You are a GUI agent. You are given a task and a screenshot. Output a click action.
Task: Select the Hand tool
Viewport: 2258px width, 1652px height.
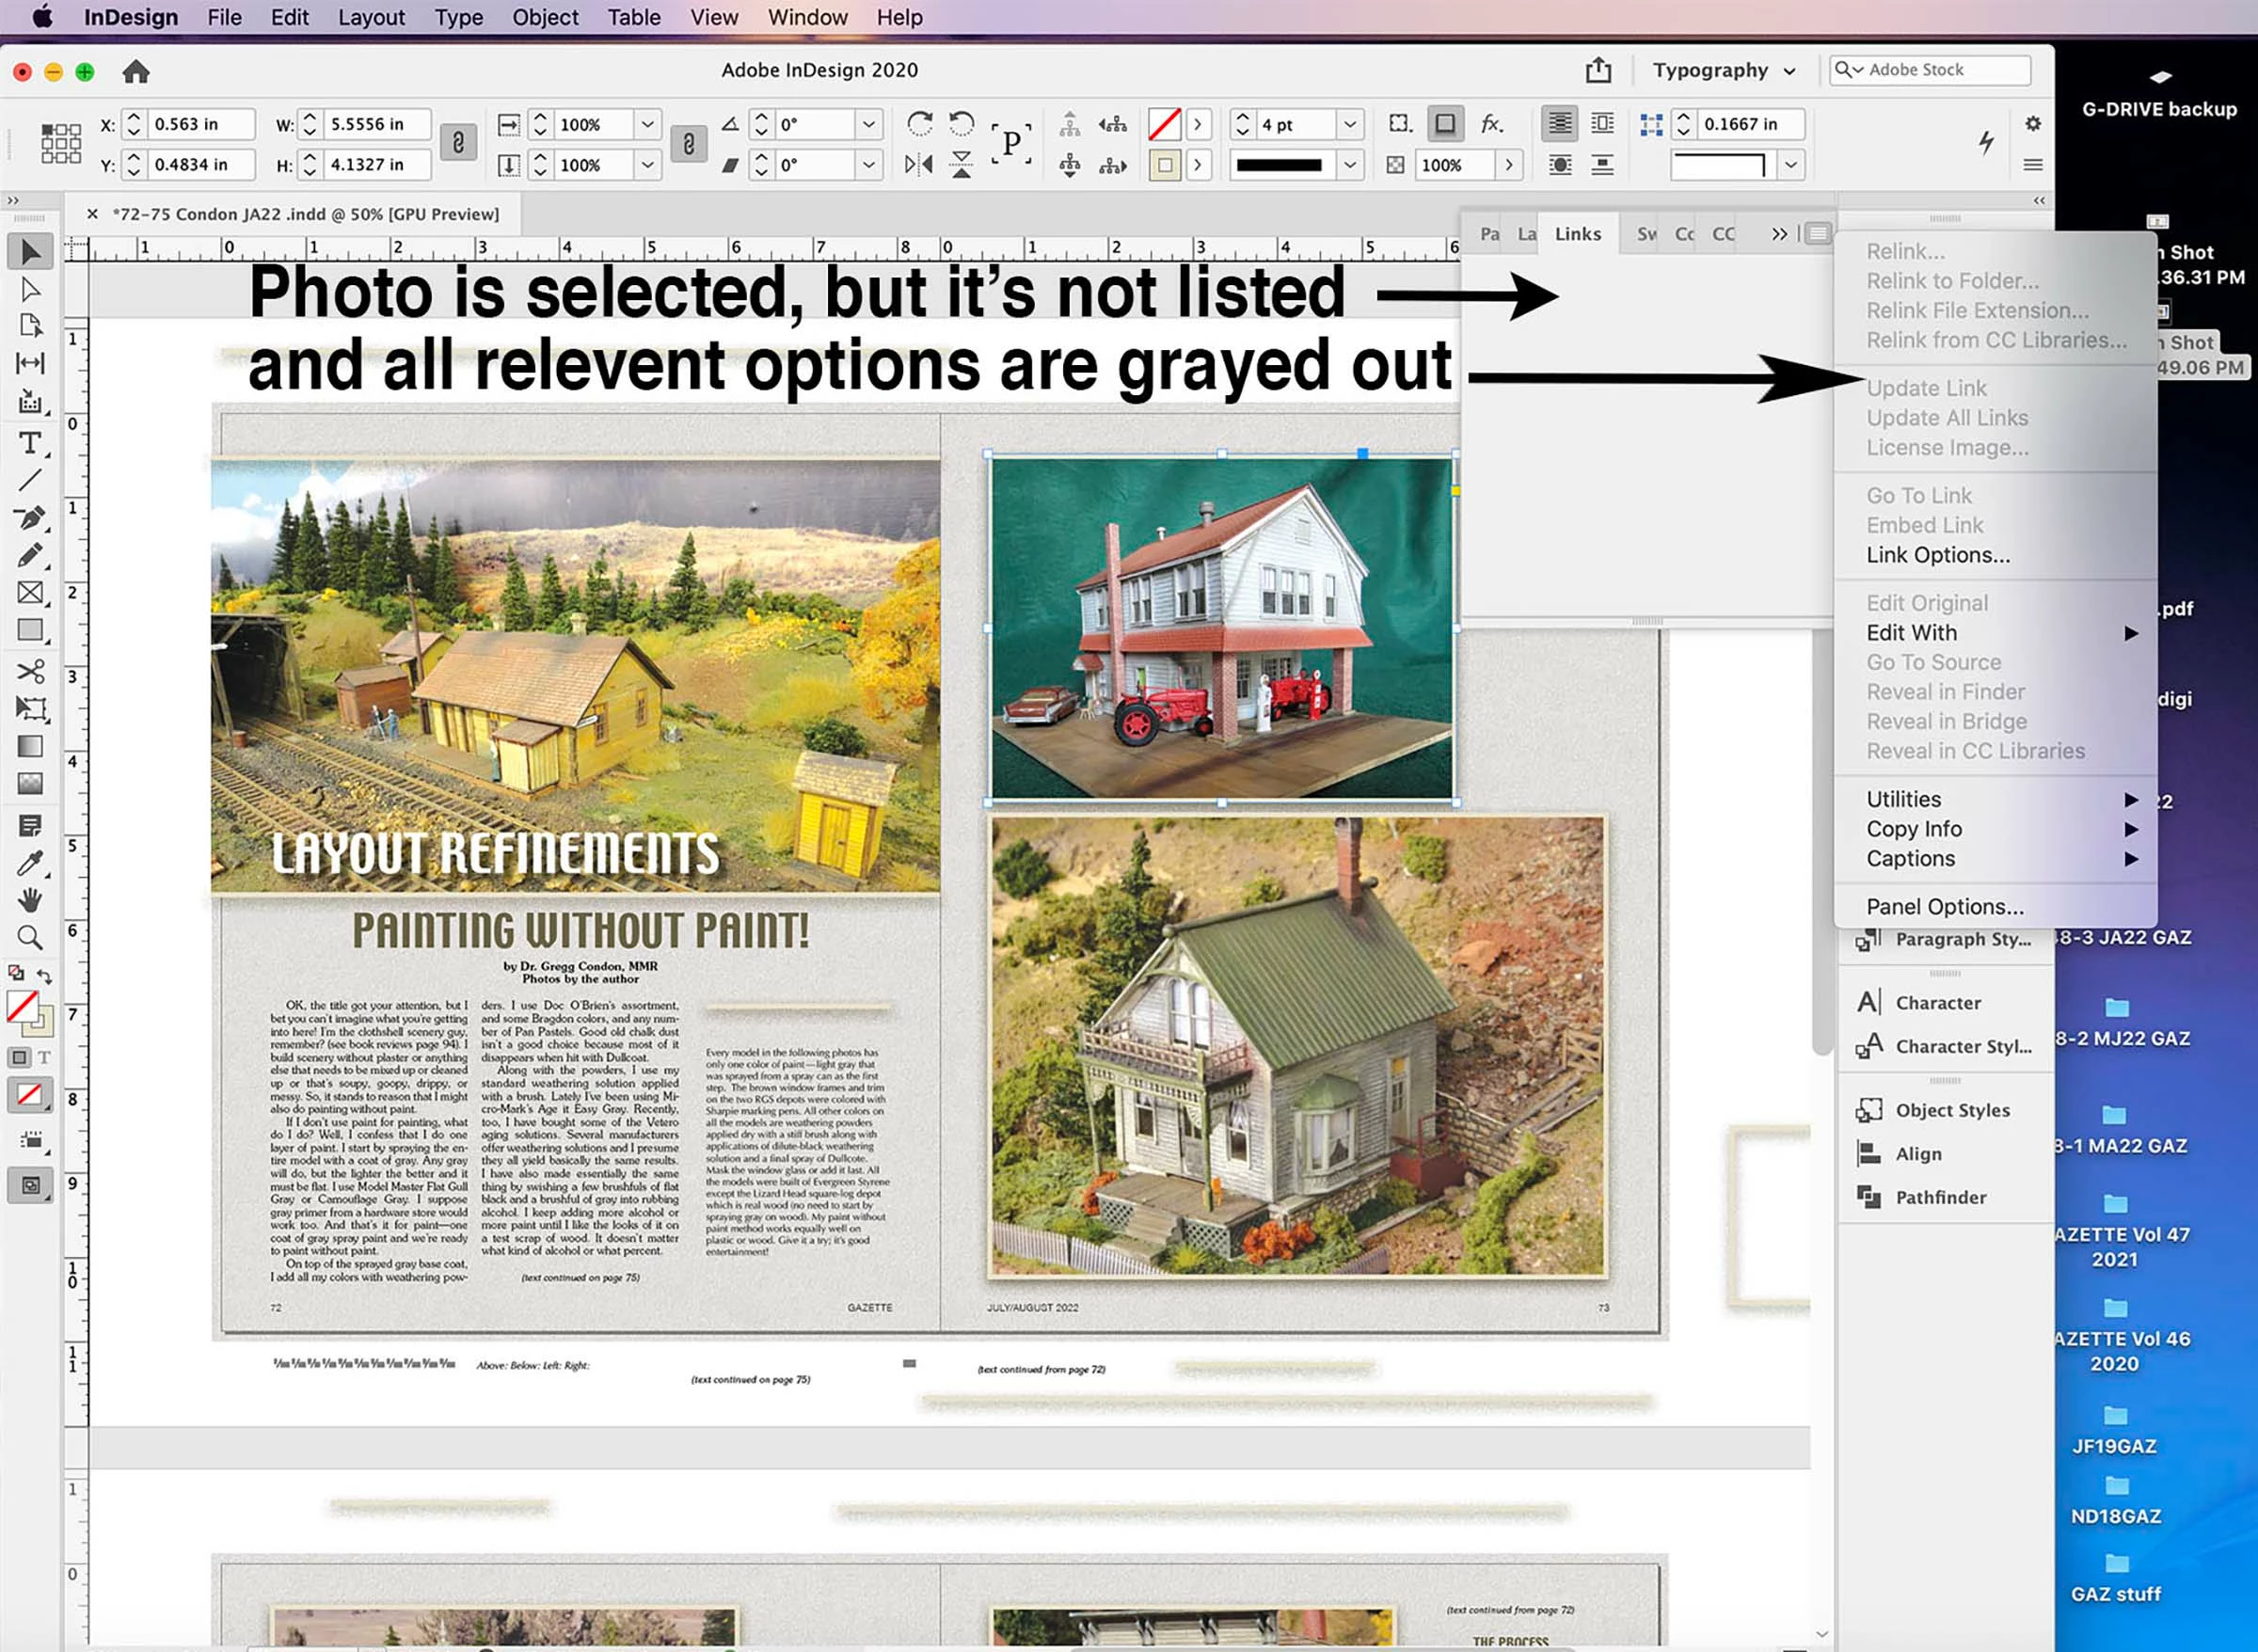click(x=30, y=900)
